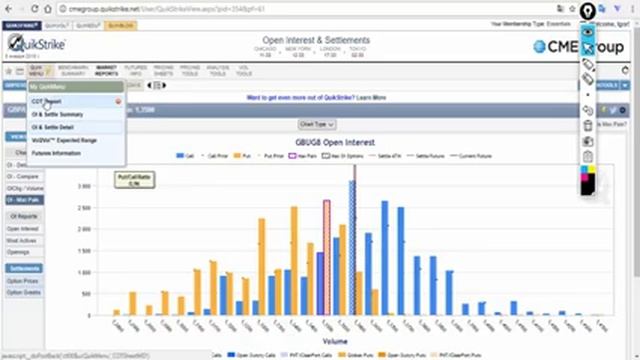Image resolution: width=640 pixels, height=360 pixels.
Task: Open the Chart Type dropdown
Action: [x=317, y=124]
